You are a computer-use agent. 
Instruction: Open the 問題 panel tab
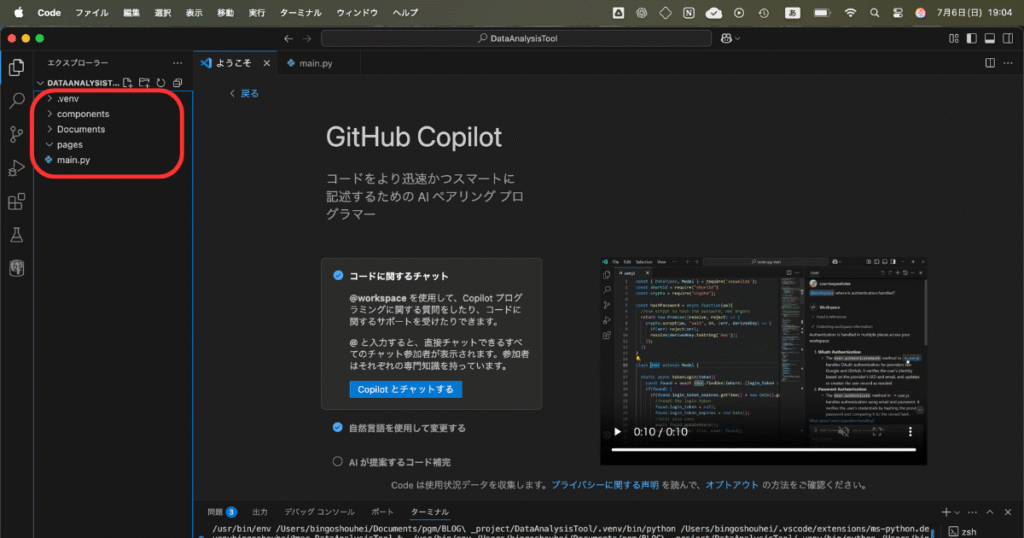click(221, 512)
